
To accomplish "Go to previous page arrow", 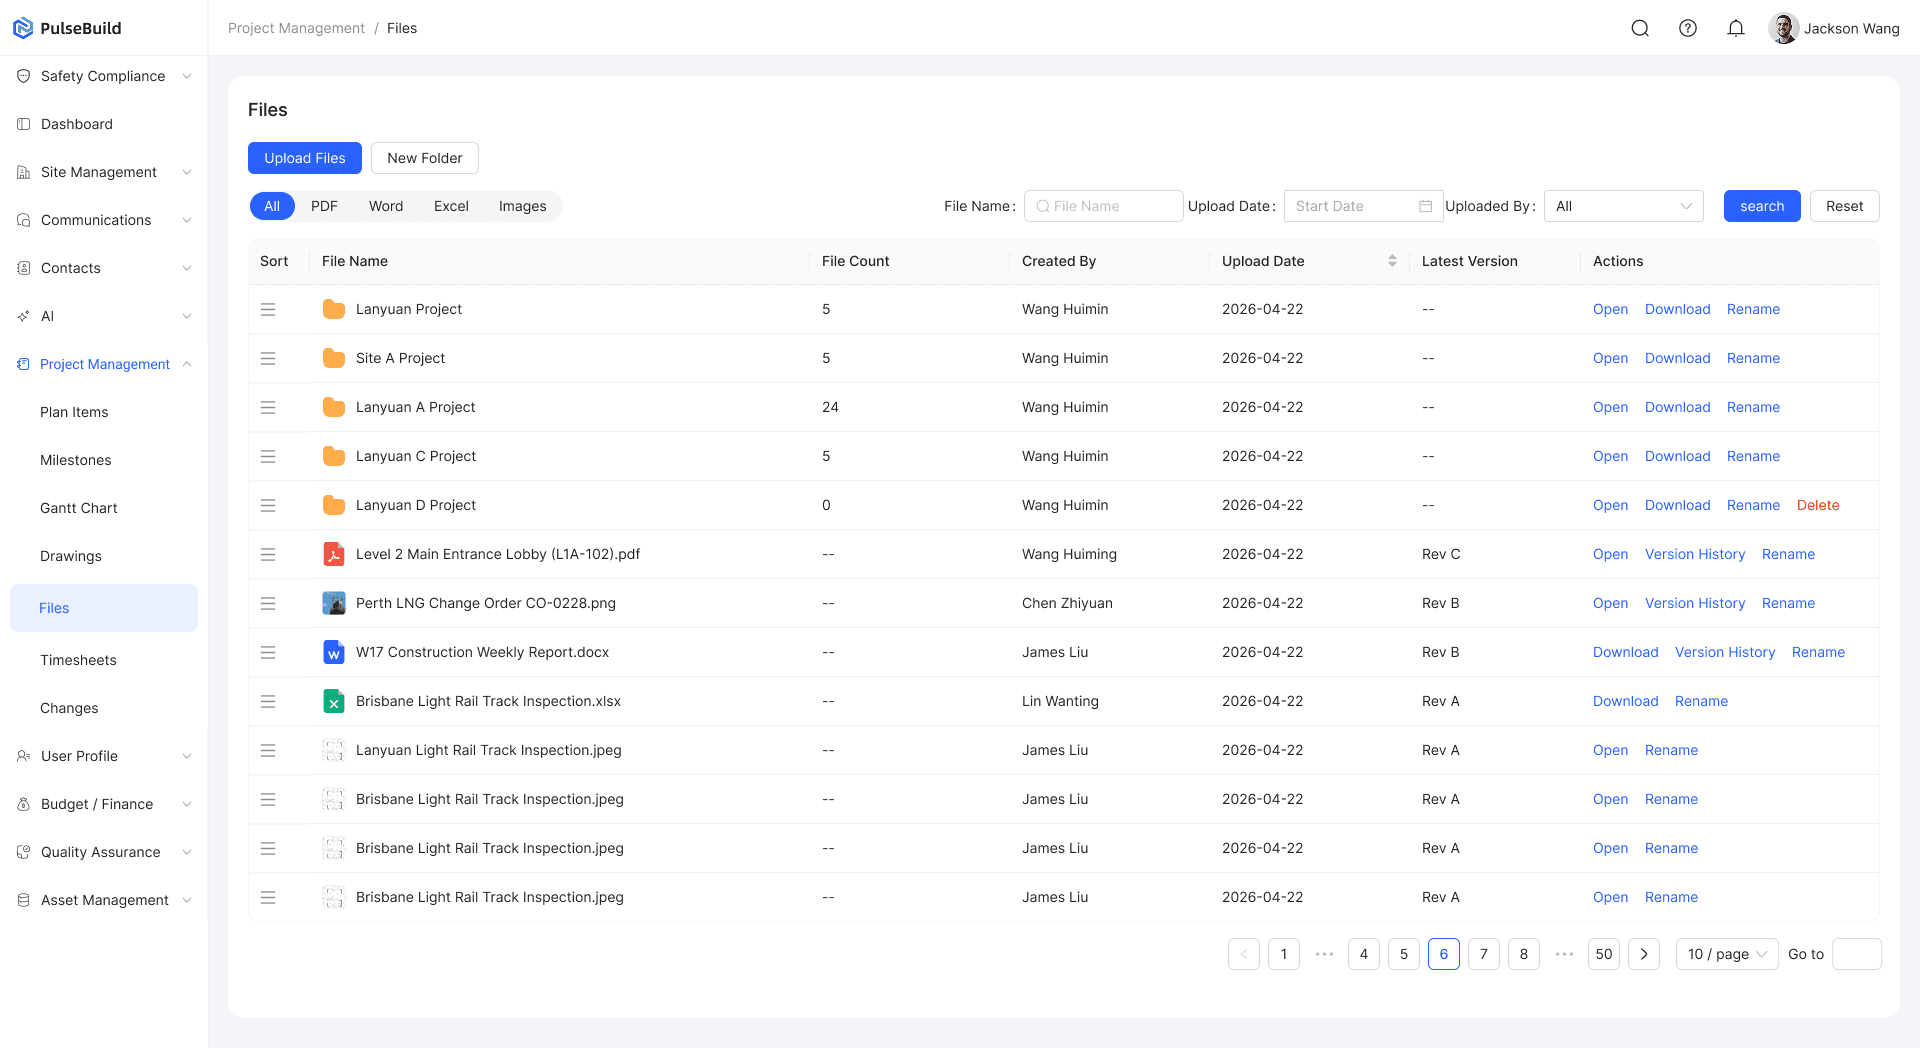I will (1244, 954).
